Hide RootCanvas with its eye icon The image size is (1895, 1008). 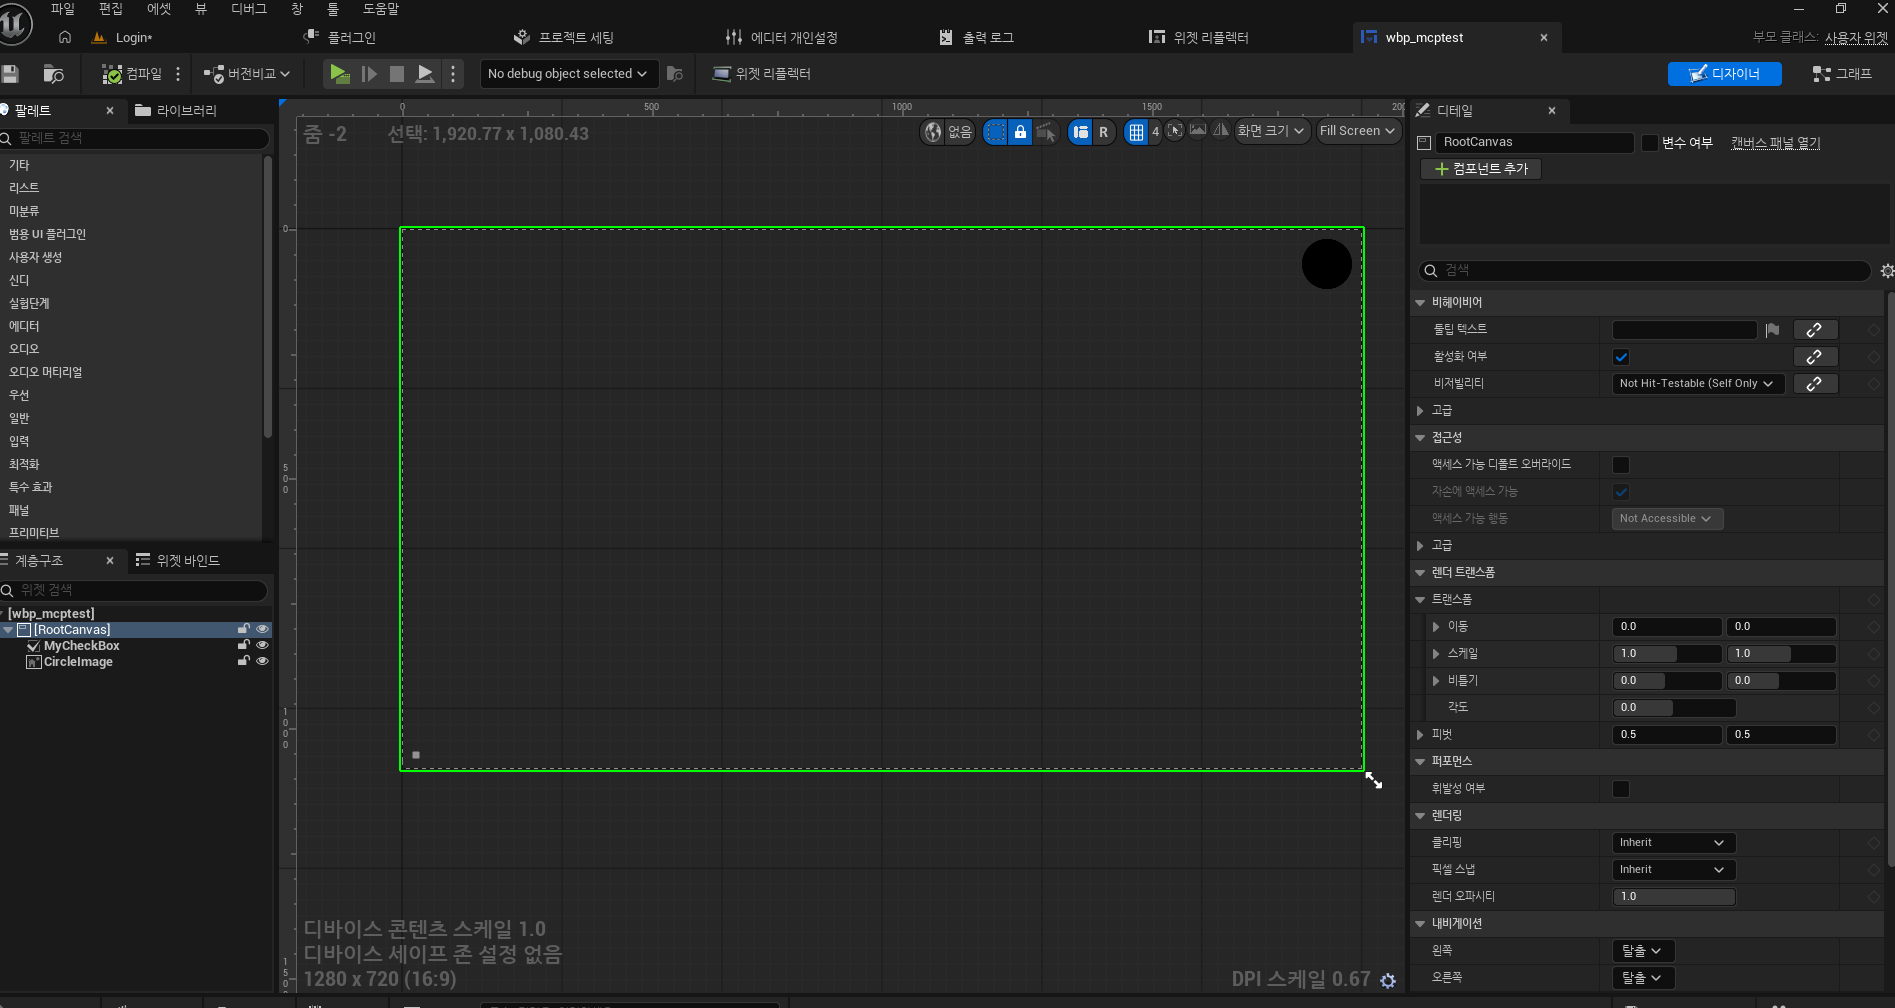coord(263,629)
